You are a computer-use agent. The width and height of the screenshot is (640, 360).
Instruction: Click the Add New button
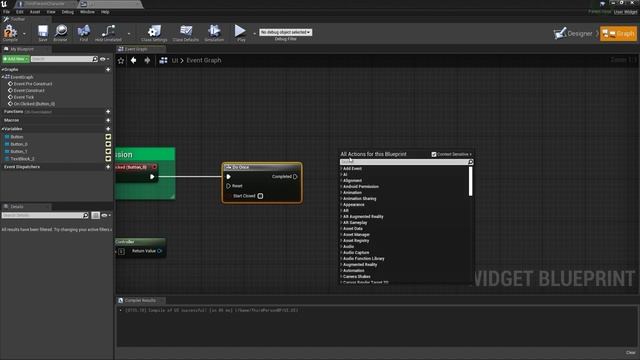click(16, 59)
